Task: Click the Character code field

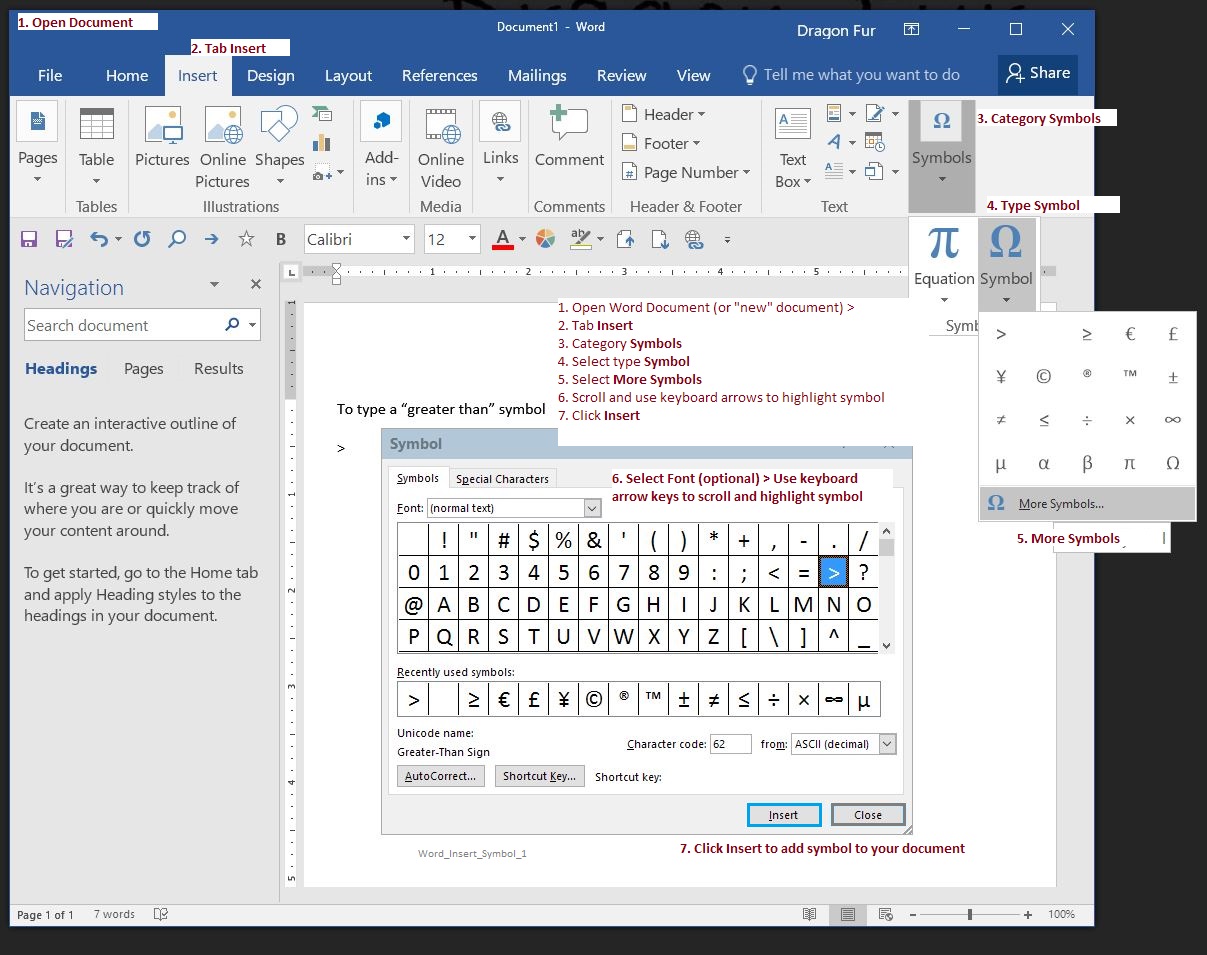Action: 730,744
